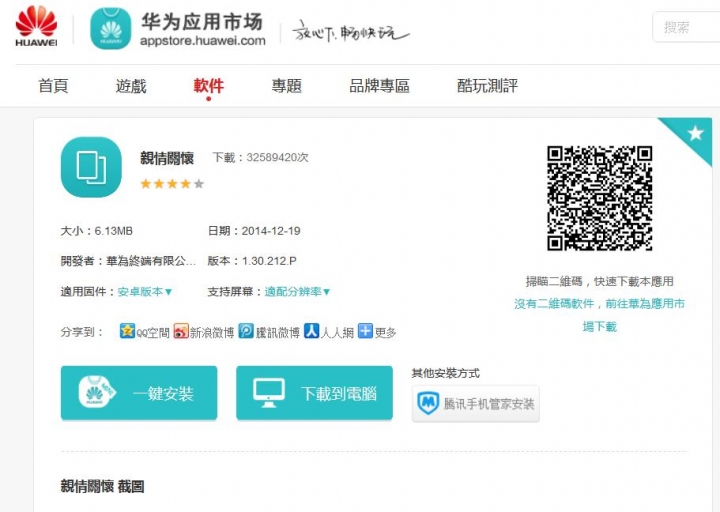Image resolution: width=720 pixels, height=512 pixels.
Task: Click the QR code image
Action: pos(600,198)
